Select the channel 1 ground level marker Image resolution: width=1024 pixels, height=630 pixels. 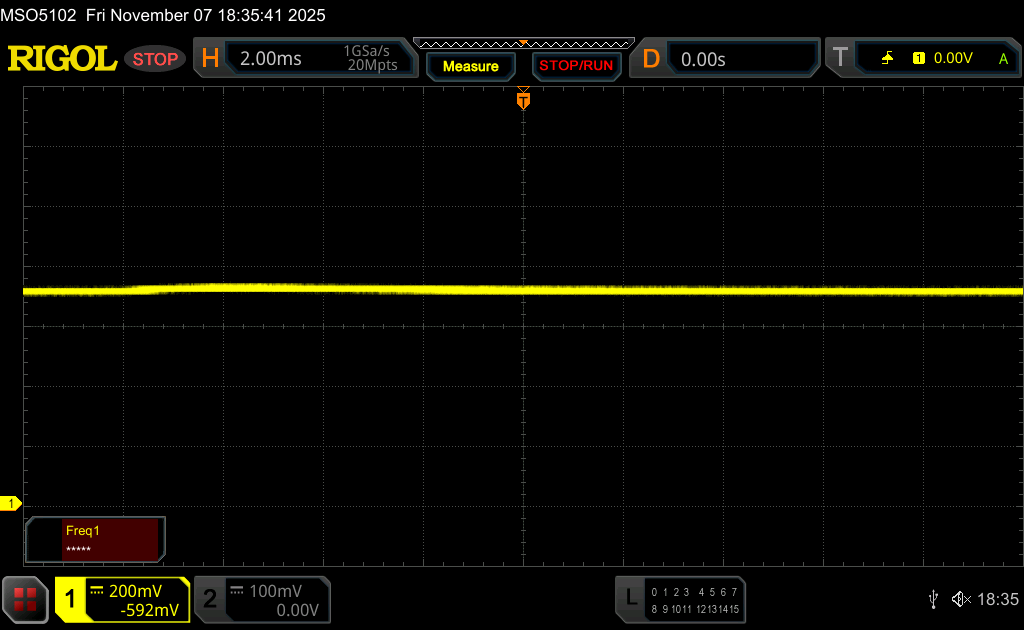(13, 503)
